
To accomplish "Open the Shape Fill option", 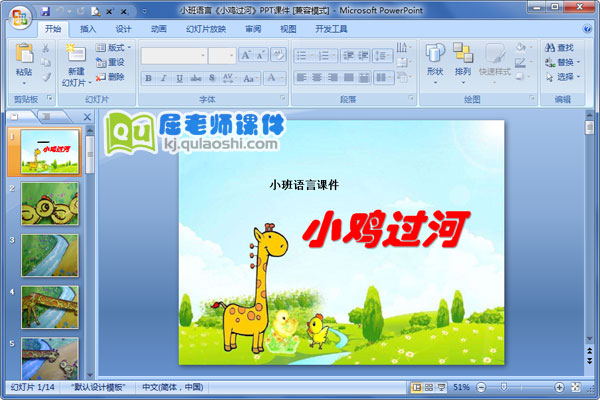I will [x=522, y=47].
